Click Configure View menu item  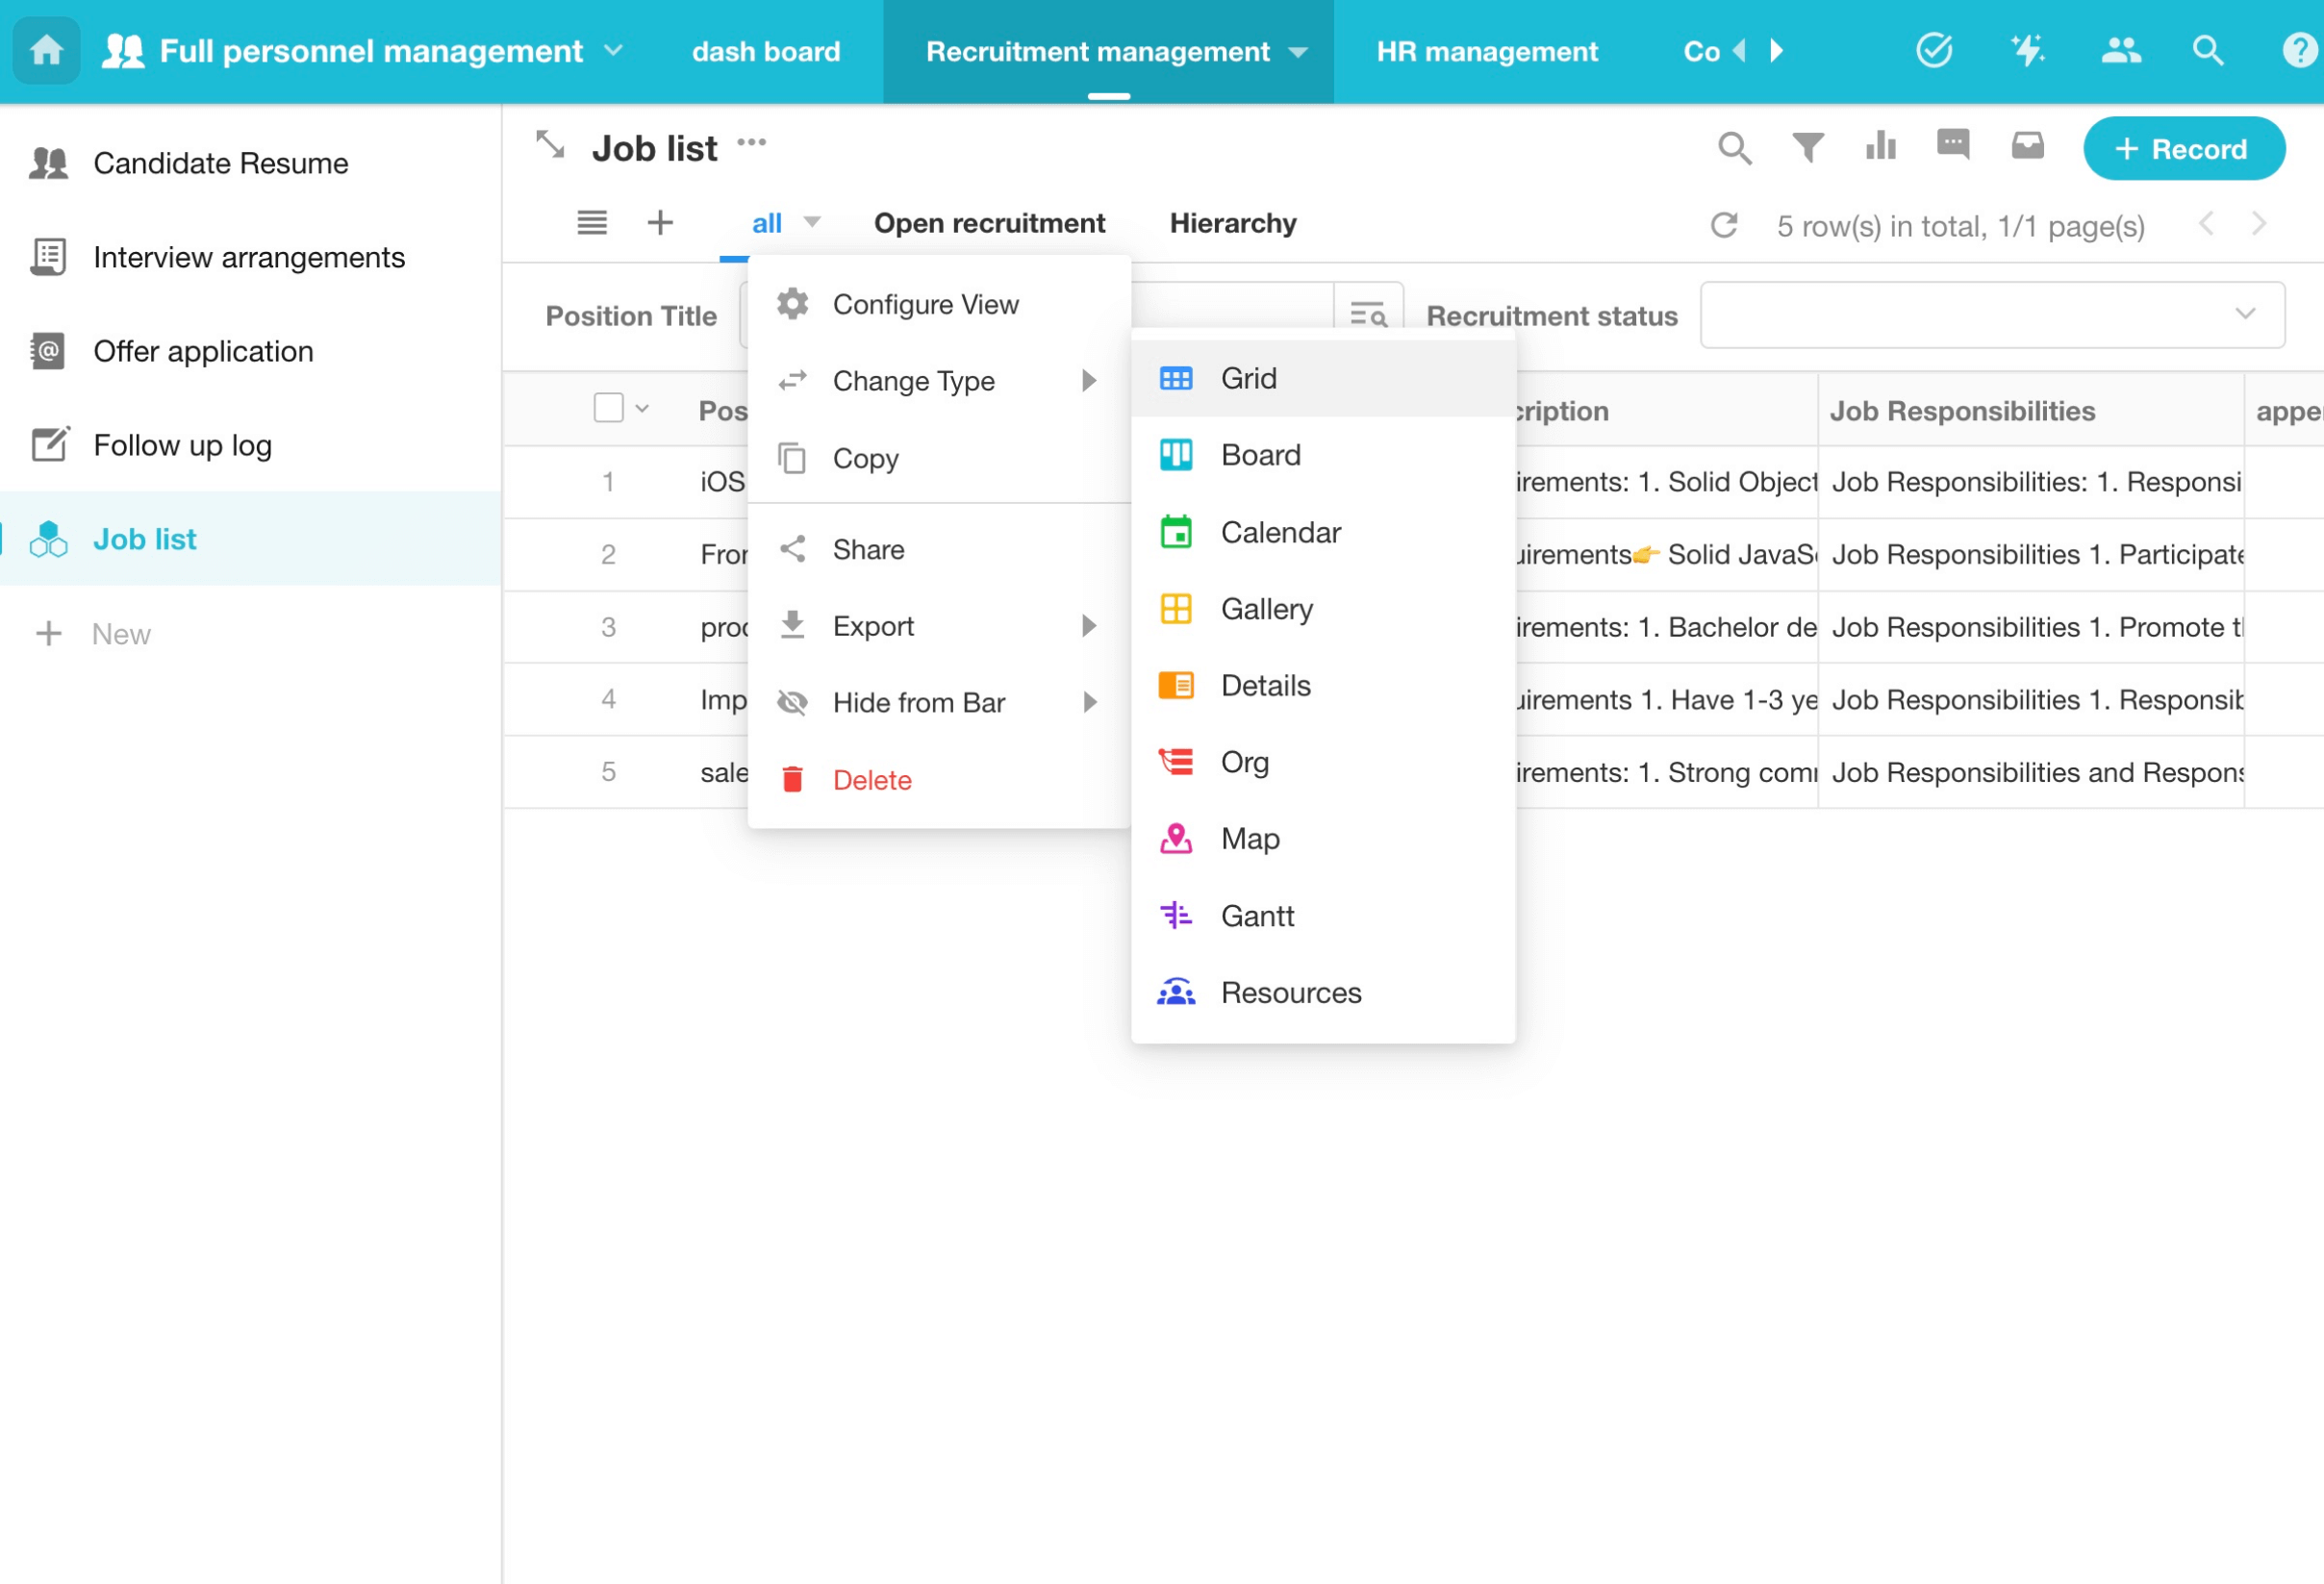point(925,304)
